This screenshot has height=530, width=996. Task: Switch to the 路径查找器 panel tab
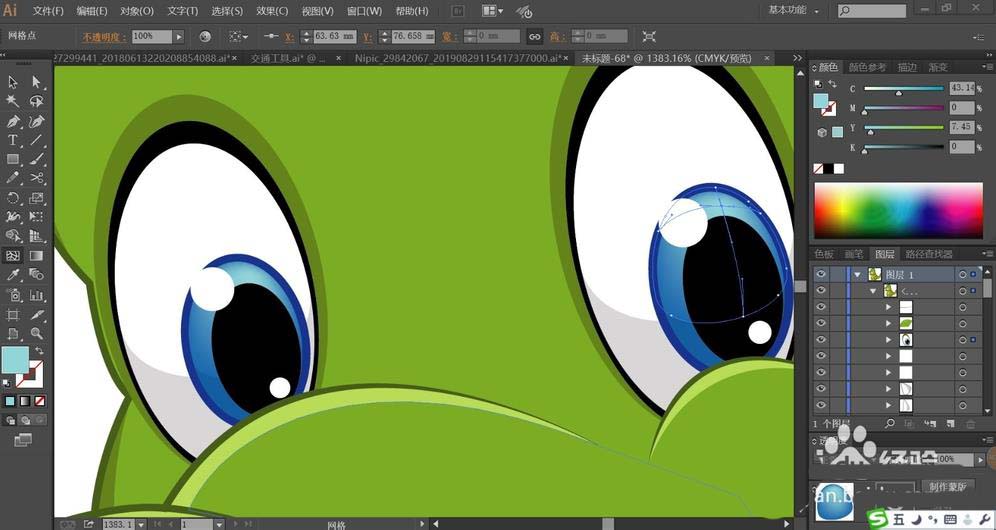click(x=929, y=254)
